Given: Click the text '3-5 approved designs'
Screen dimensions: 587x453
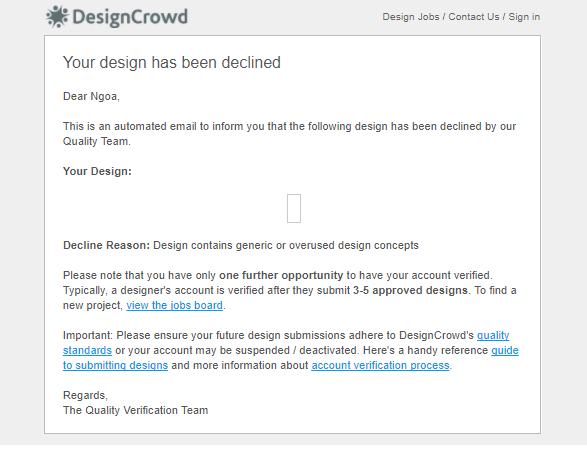Looking at the screenshot, I should pos(410,291).
